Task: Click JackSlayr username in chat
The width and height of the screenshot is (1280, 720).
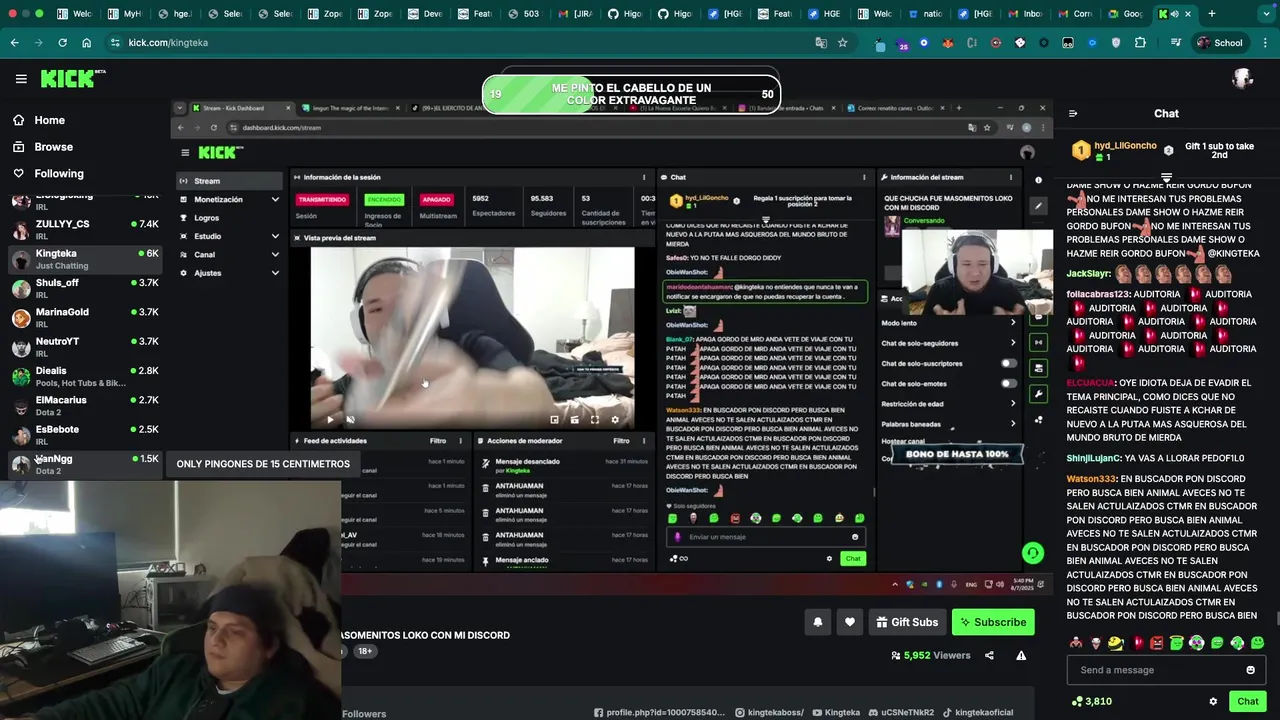Action: [1089, 273]
